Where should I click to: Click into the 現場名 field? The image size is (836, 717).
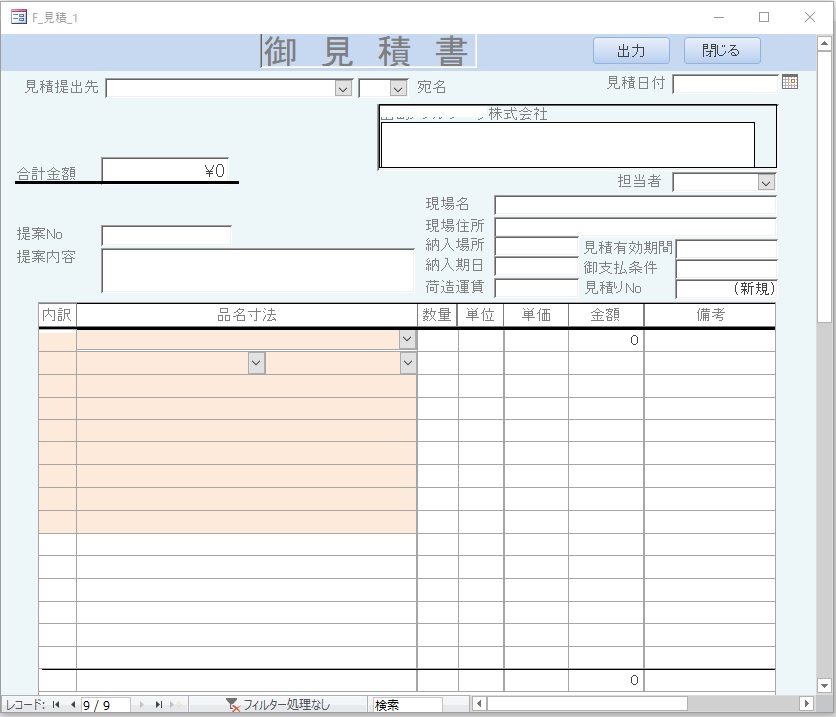tap(635, 205)
